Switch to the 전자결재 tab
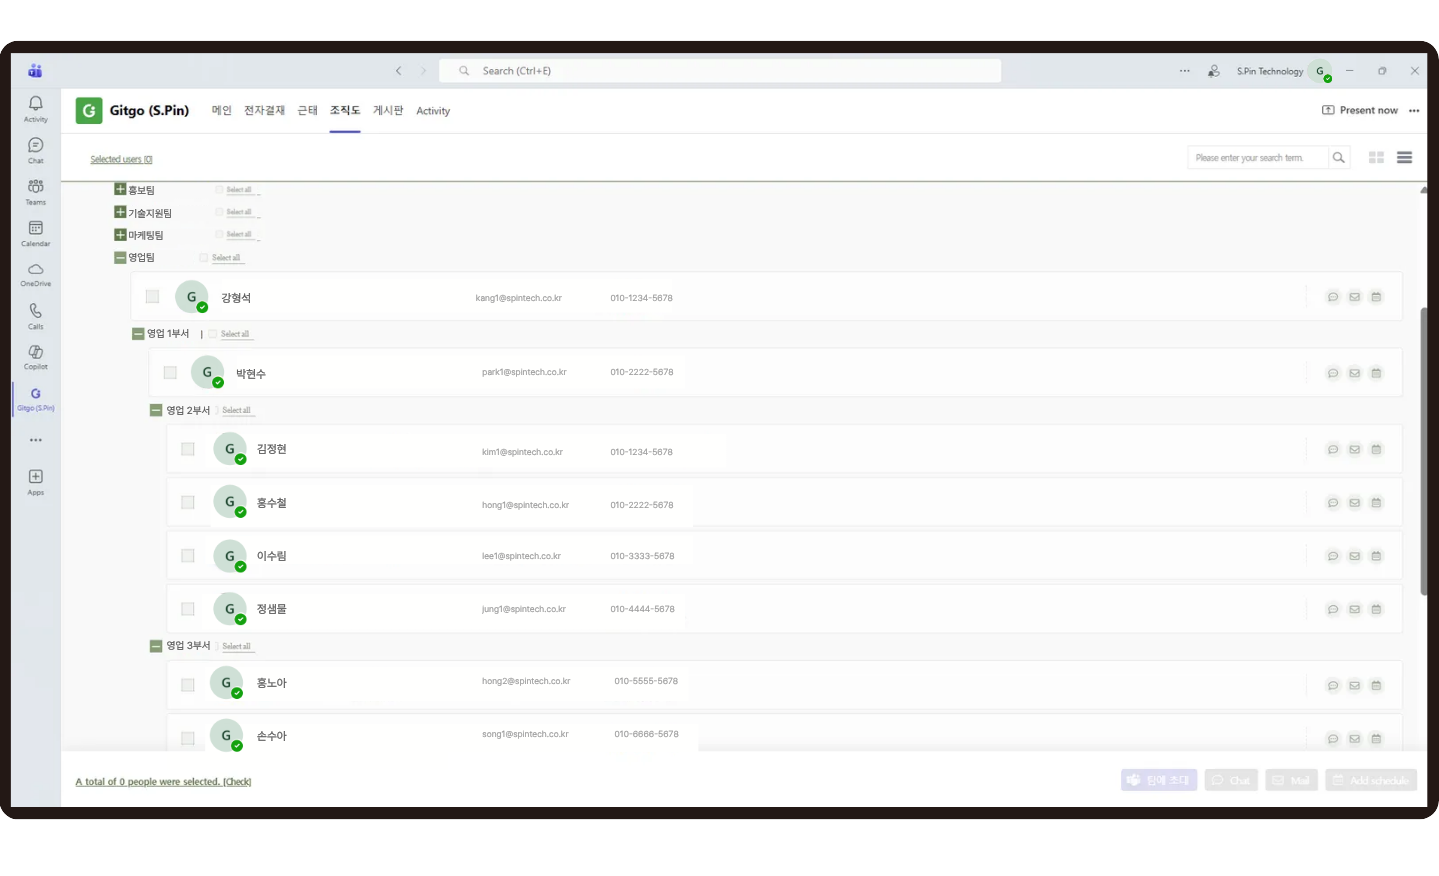 pyautogui.click(x=264, y=110)
